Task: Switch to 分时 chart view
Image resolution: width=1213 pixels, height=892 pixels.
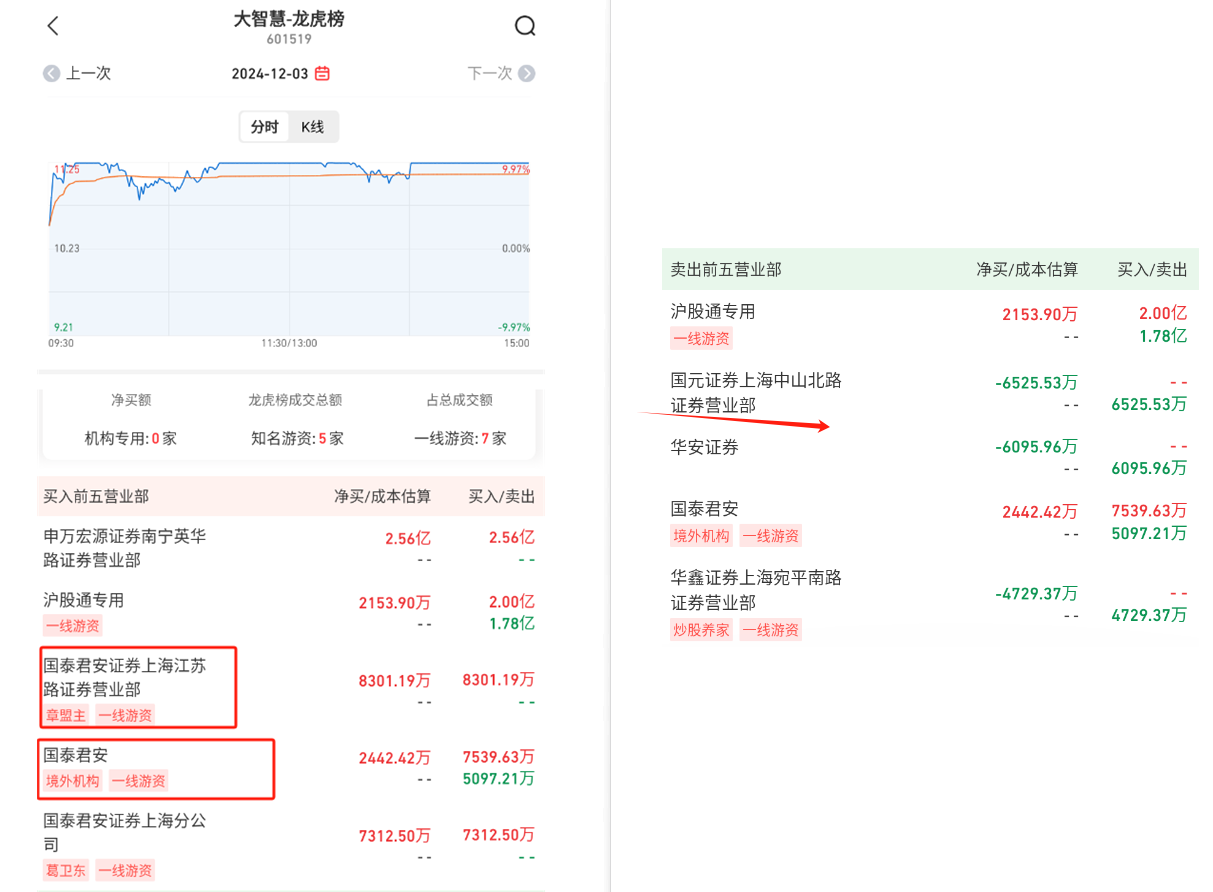Action: tap(265, 127)
